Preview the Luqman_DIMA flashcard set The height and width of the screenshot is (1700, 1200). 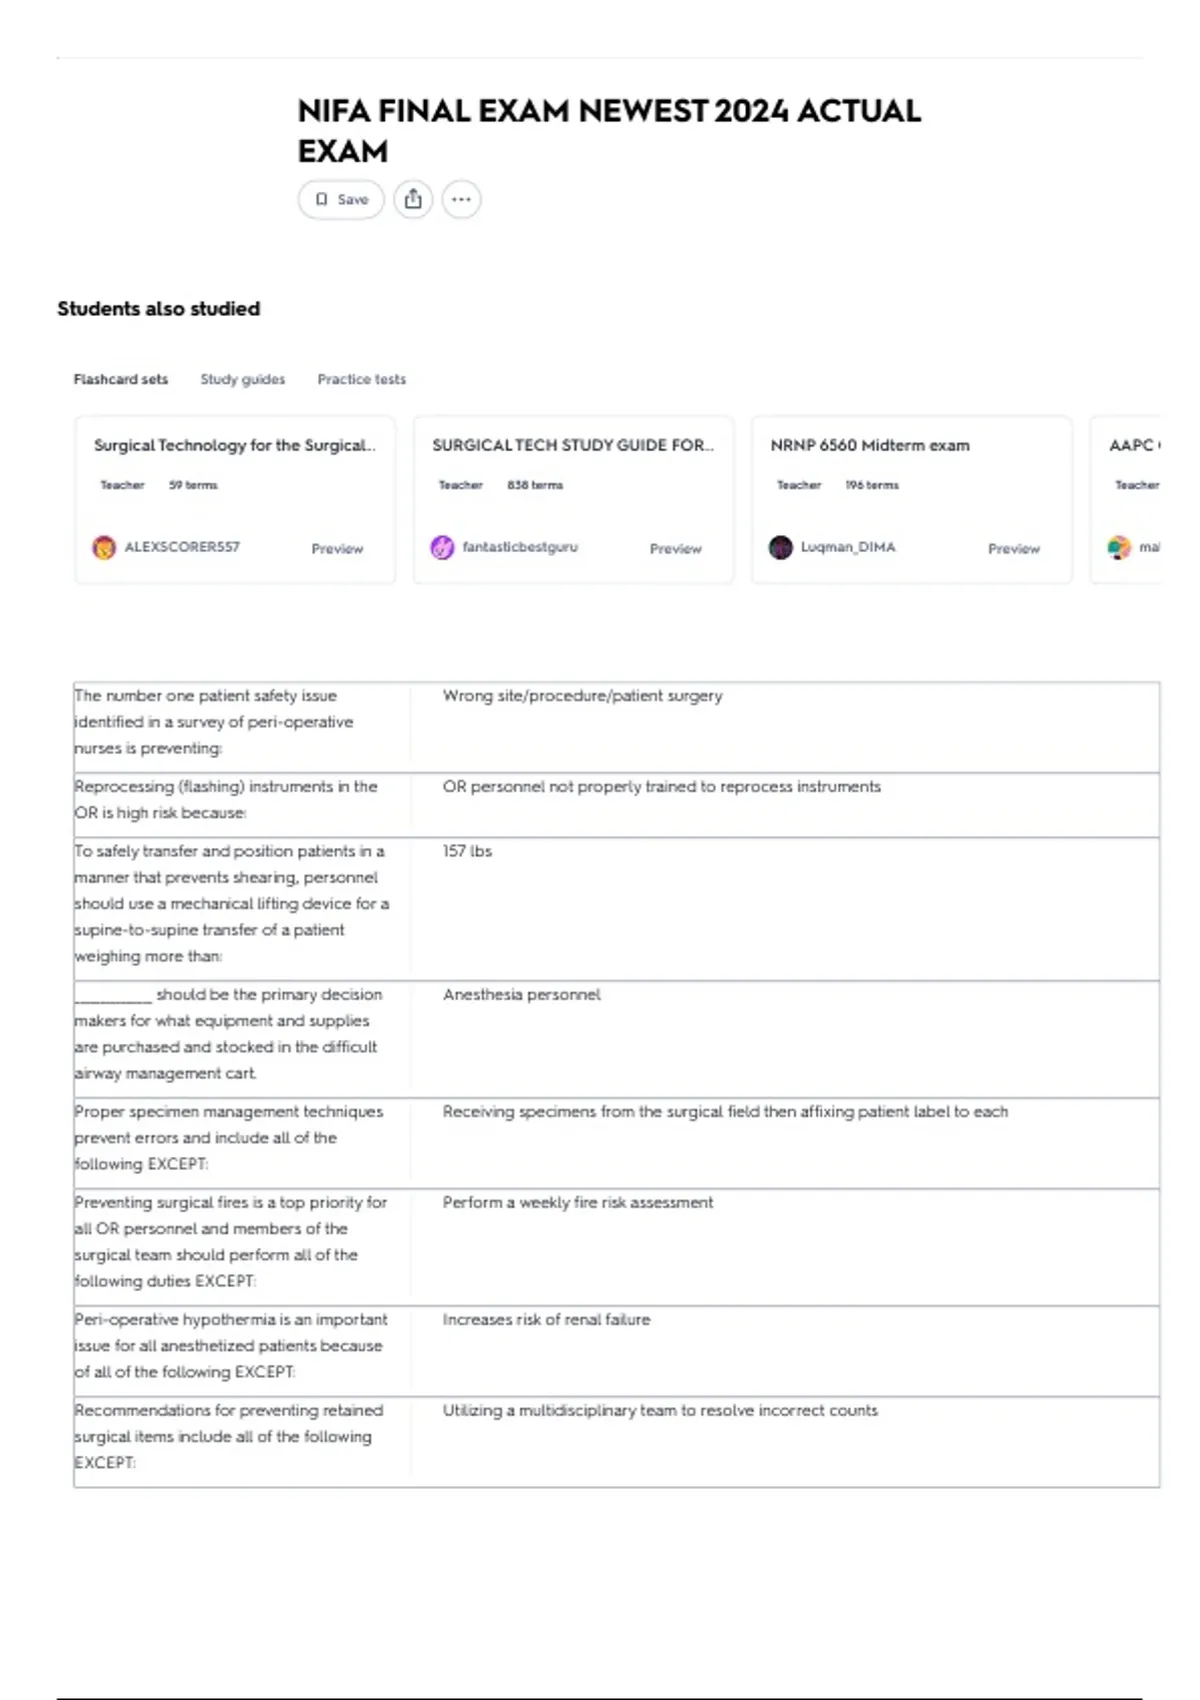tap(1014, 548)
